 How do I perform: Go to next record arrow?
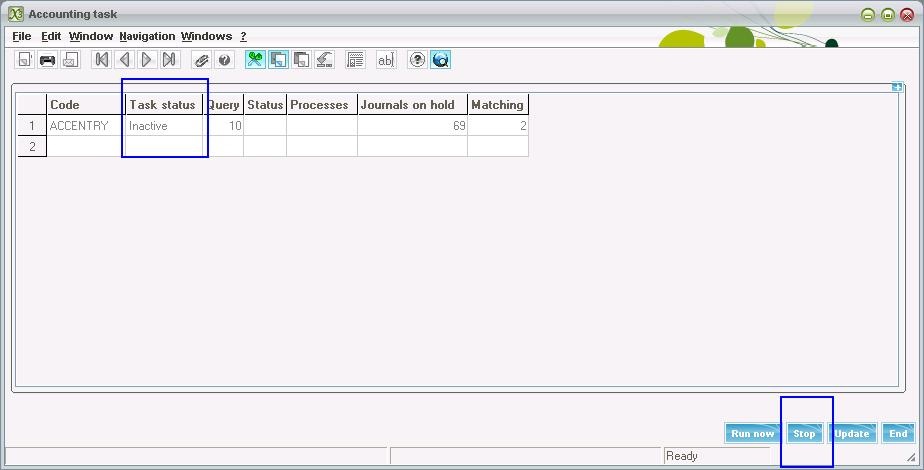pos(147,59)
